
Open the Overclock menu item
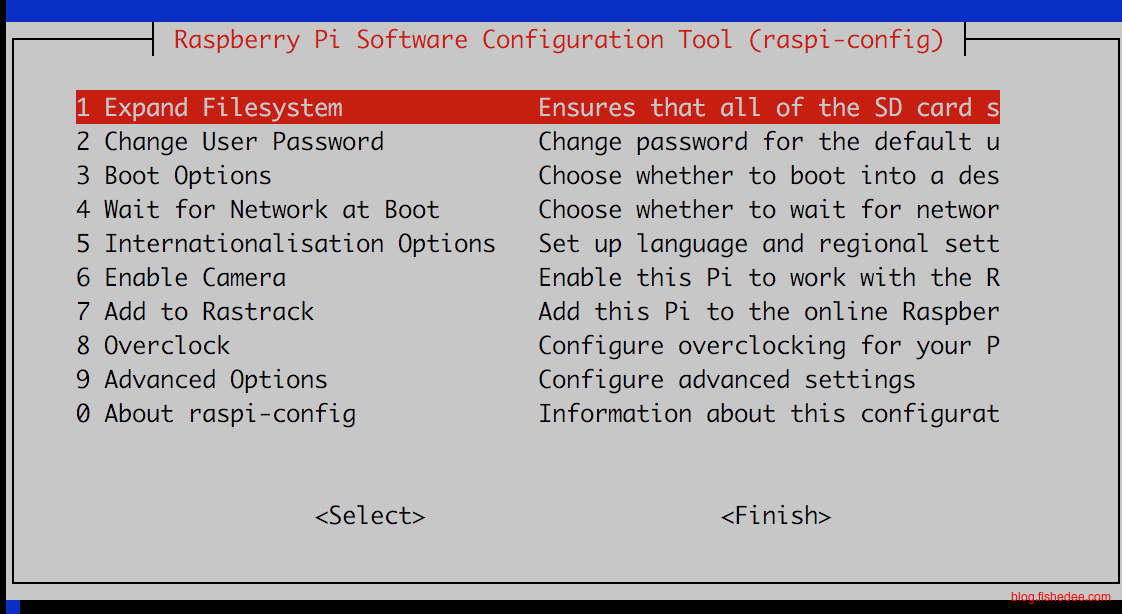[153, 346]
